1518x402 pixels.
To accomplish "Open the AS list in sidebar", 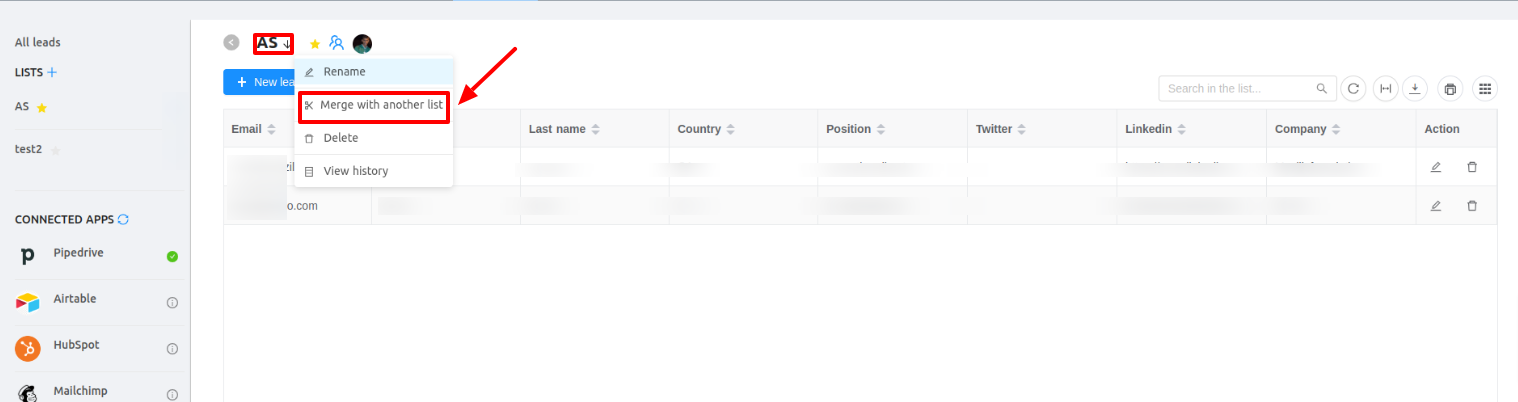I will [22, 106].
